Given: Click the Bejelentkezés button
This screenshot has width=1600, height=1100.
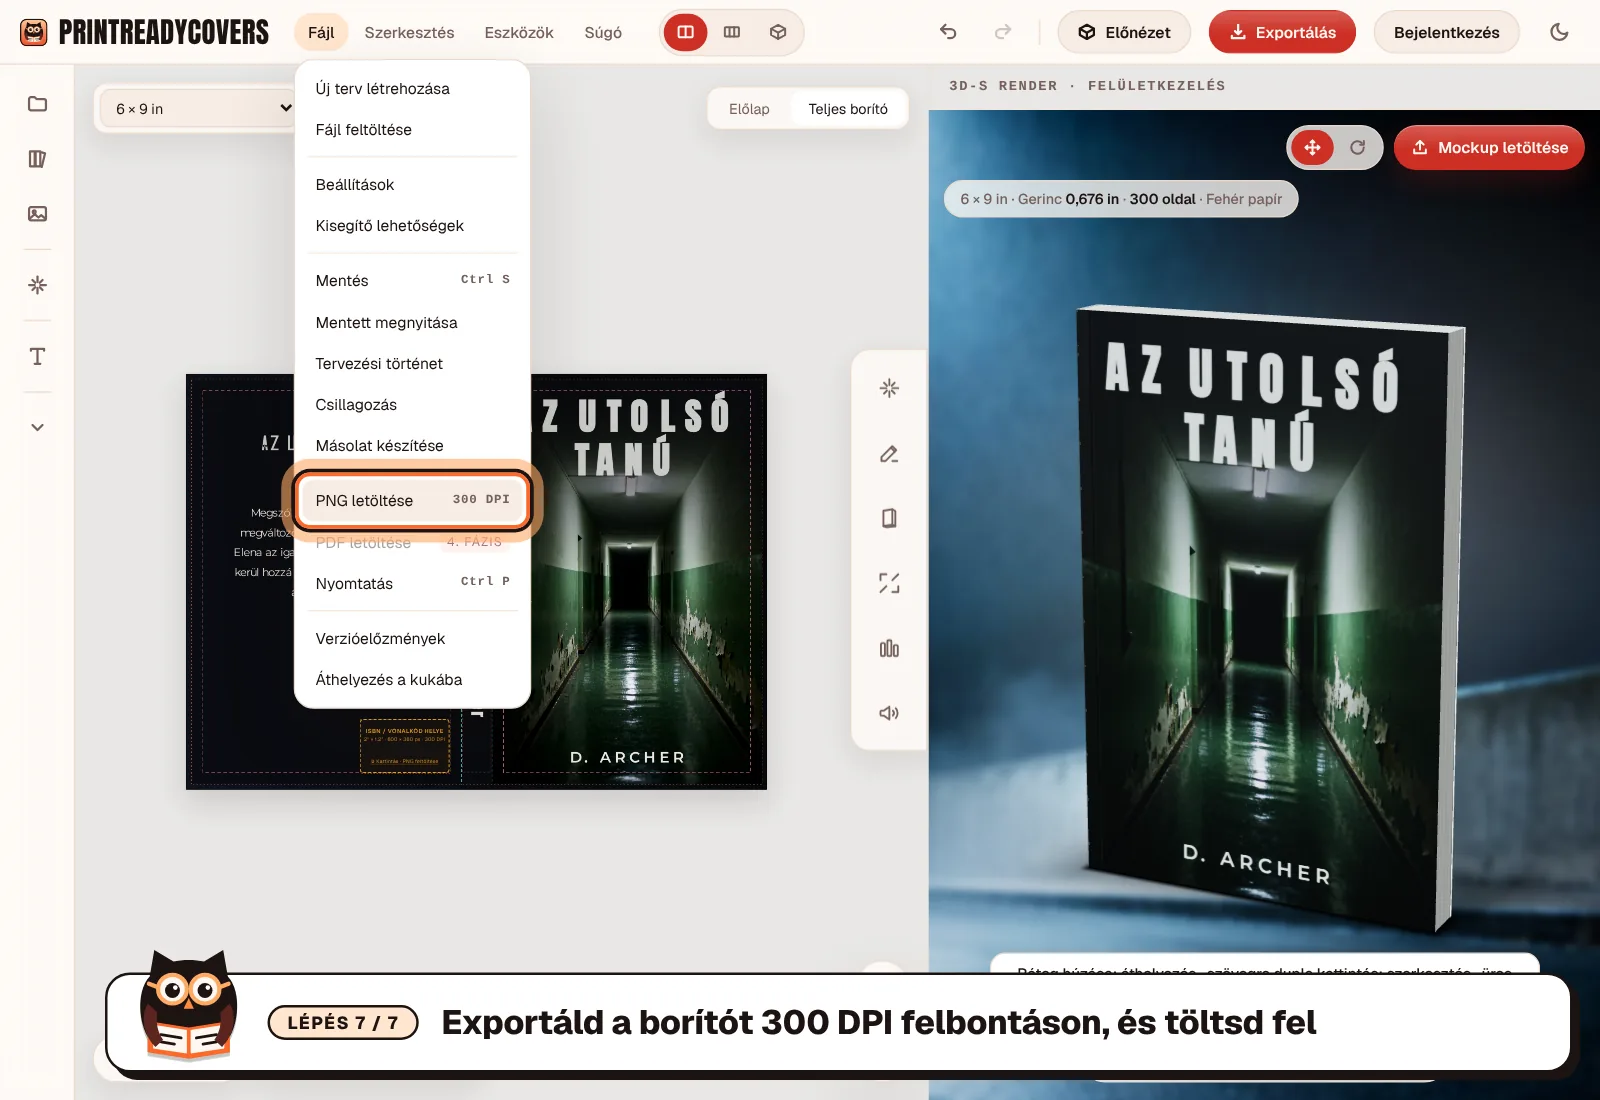Looking at the screenshot, I should click(x=1446, y=32).
